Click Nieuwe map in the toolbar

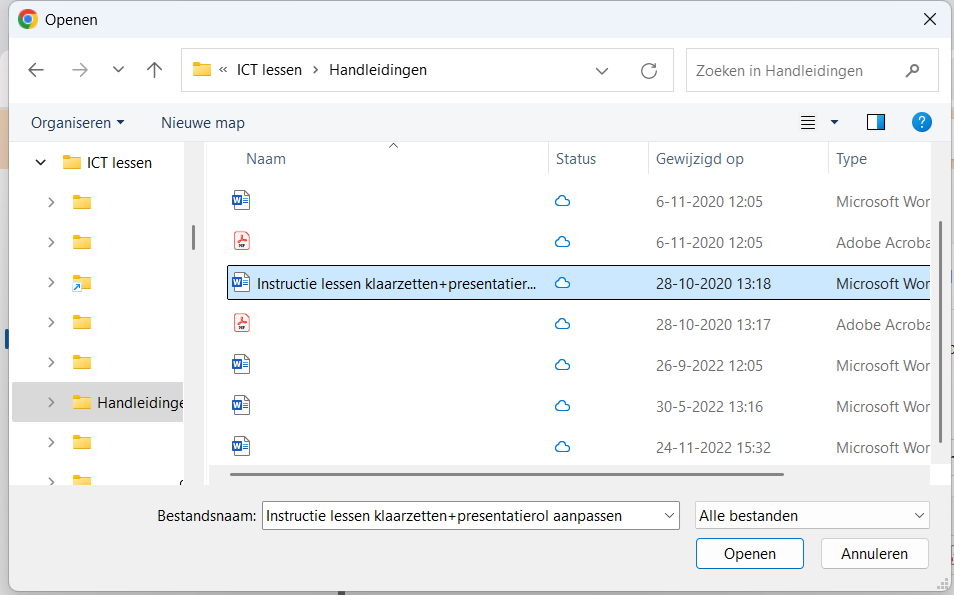(x=203, y=123)
